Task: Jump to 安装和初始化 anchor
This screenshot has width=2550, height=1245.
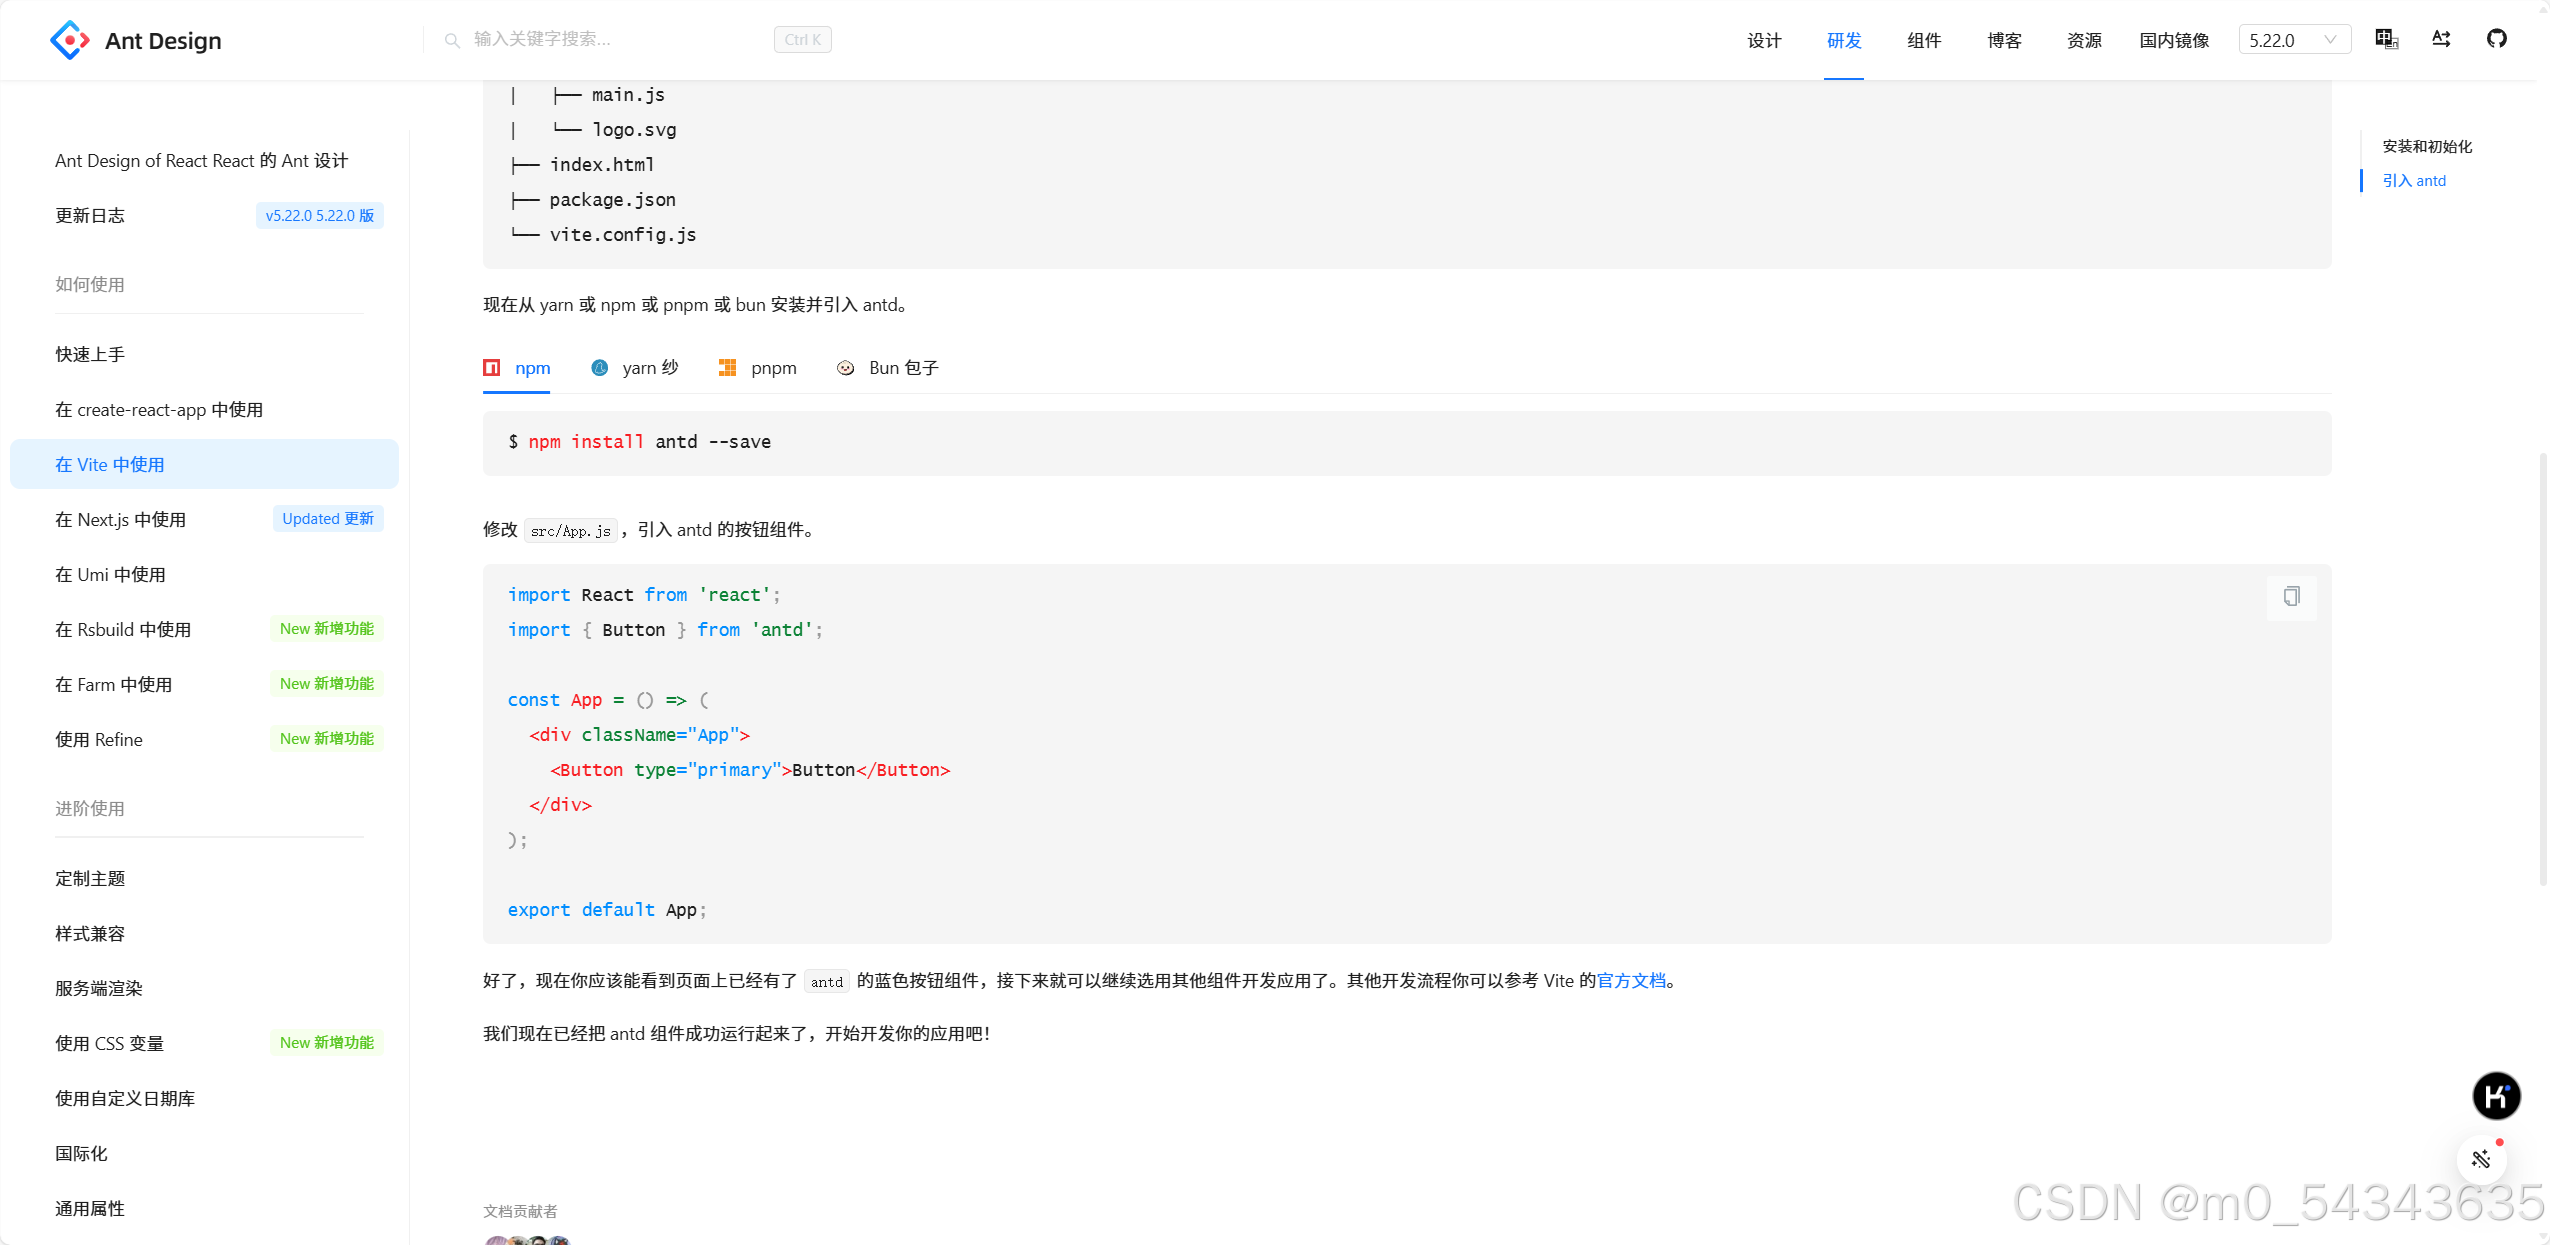Action: [x=2426, y=146]
